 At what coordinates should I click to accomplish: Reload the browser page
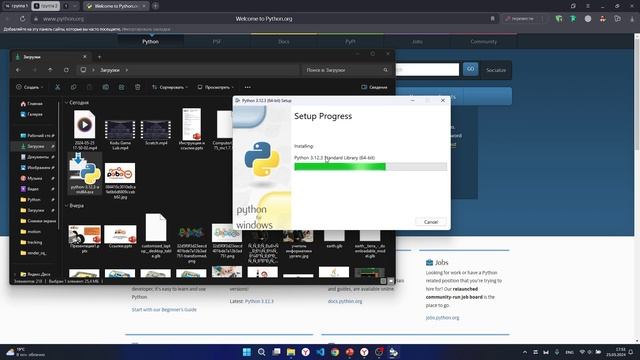point(22,19)
